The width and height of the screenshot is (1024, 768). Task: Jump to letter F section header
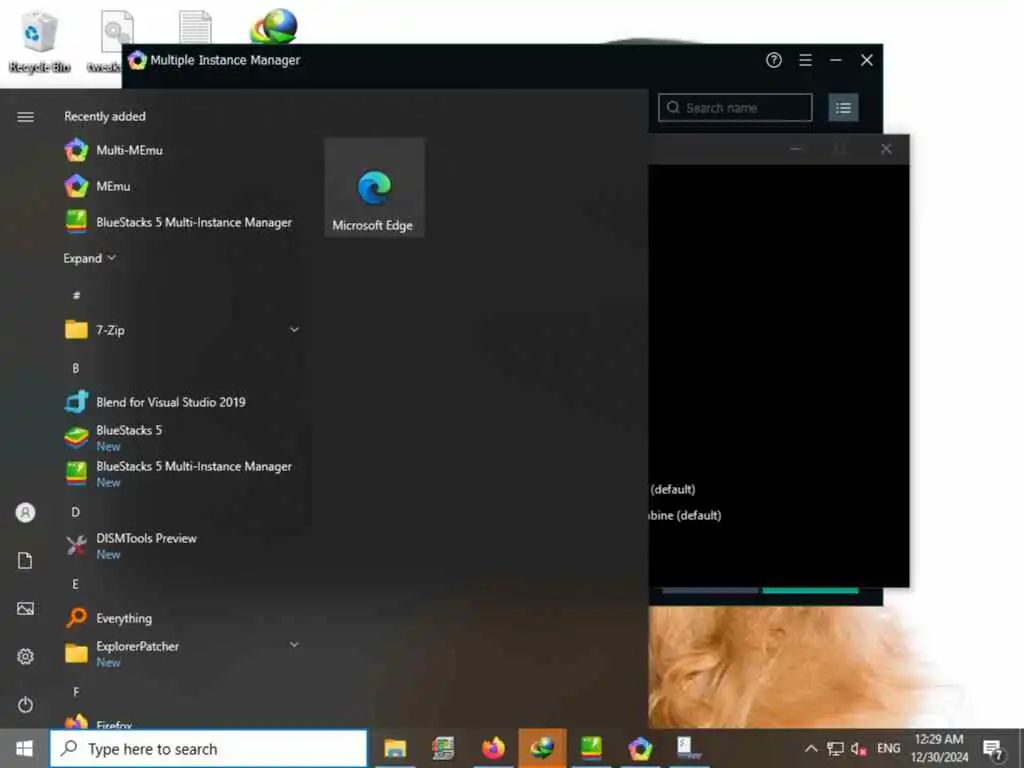[x=76, y=692]
